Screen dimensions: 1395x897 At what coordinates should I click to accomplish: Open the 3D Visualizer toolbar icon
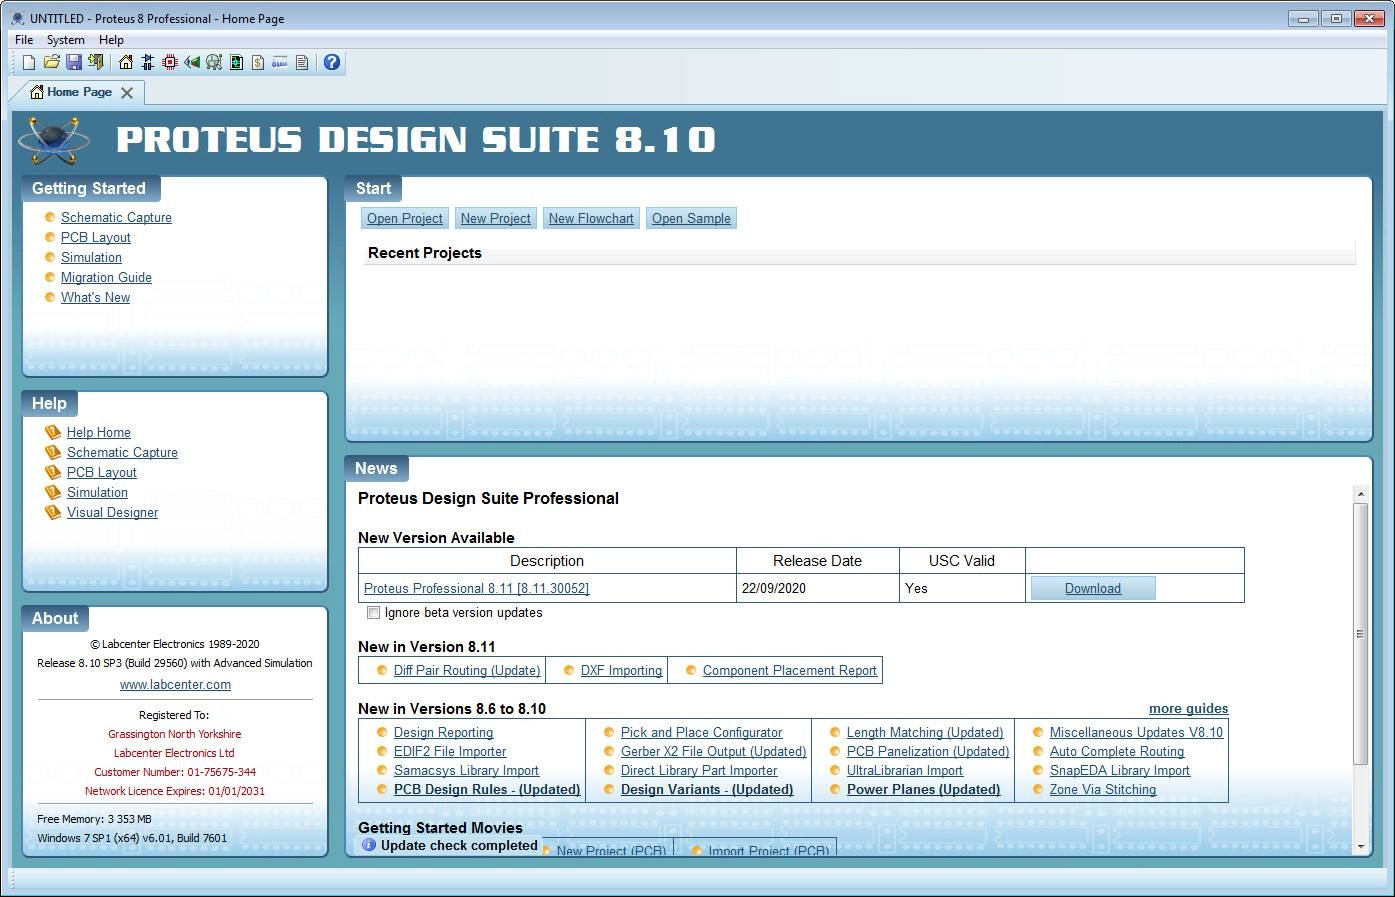coord(192,63)
